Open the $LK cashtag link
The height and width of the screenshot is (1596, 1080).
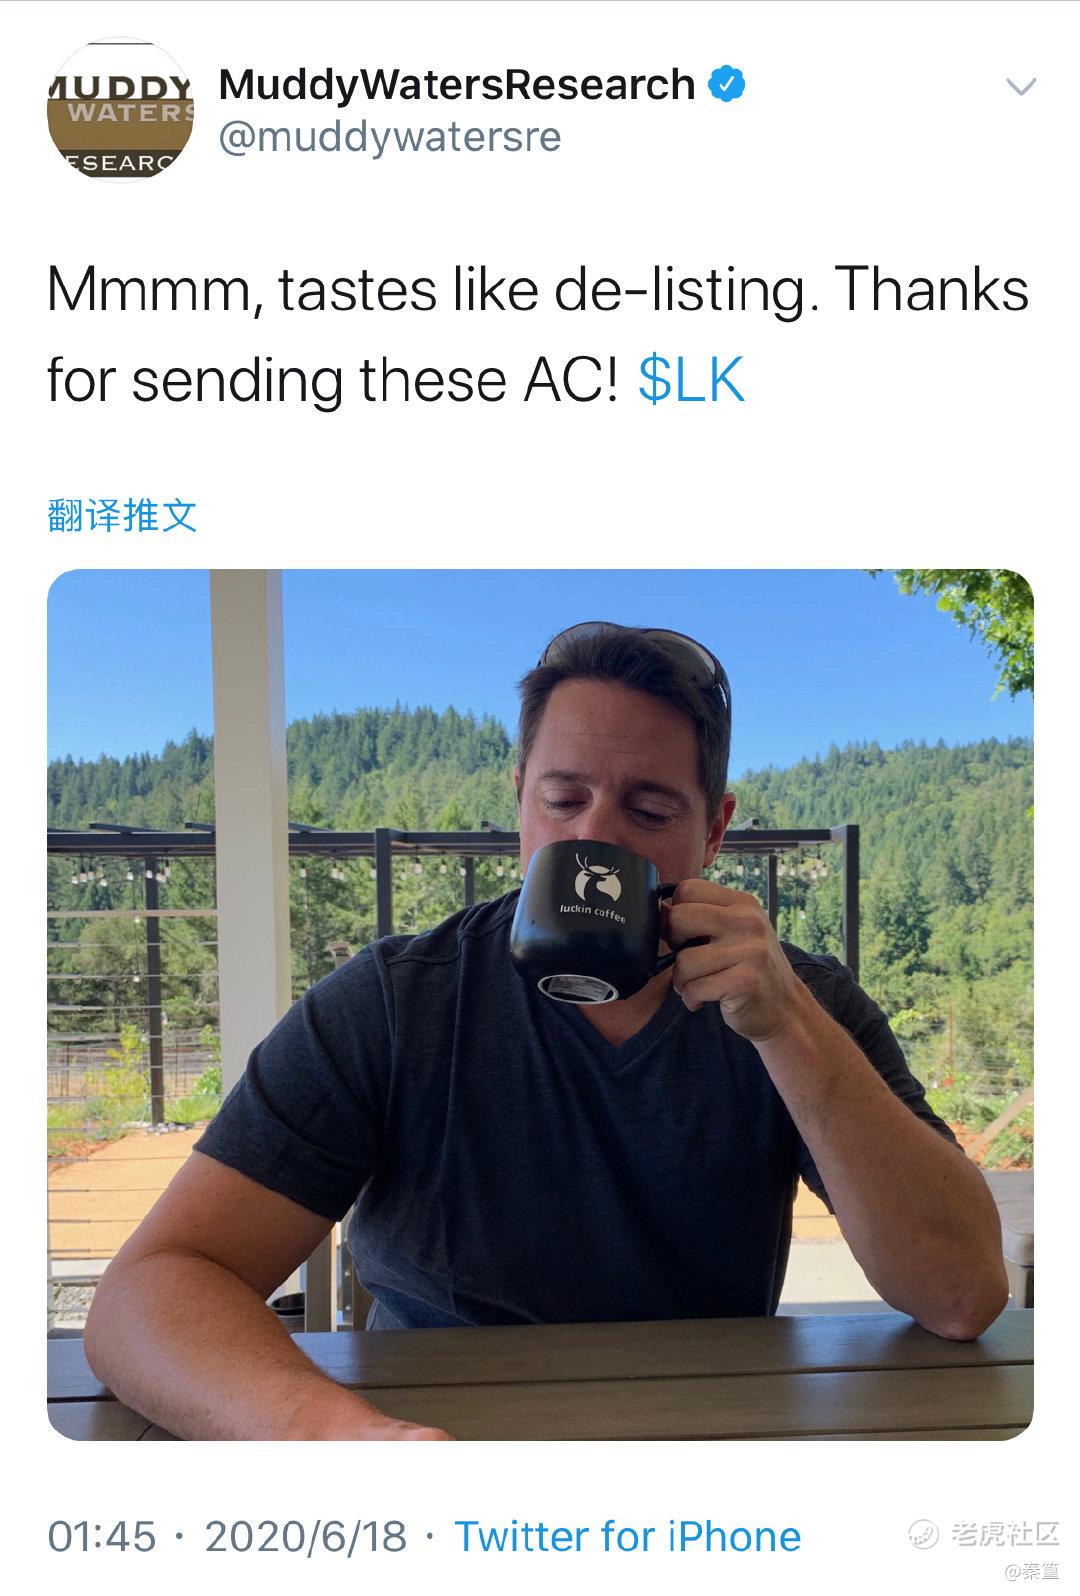pyautogui.click(x=692, y=380)
